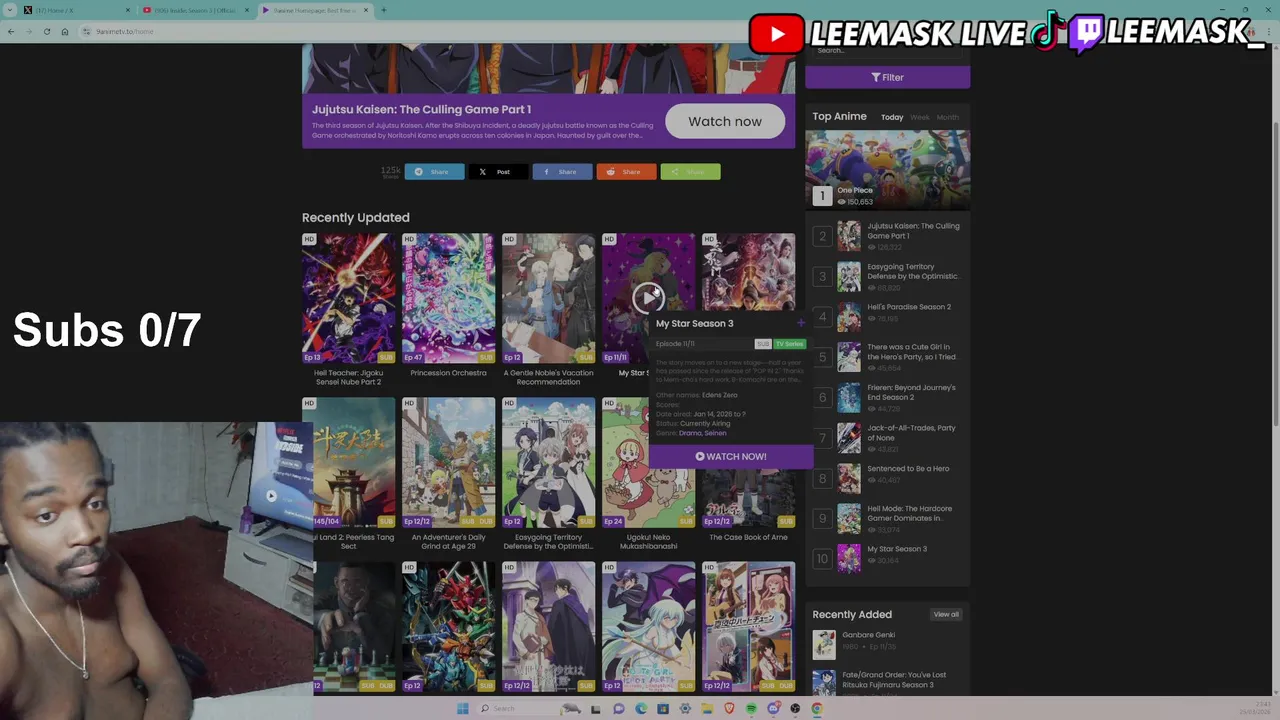Open Fate/Grand Order Ritsuka Fujimaru Season 3

[x=894, y=680]
